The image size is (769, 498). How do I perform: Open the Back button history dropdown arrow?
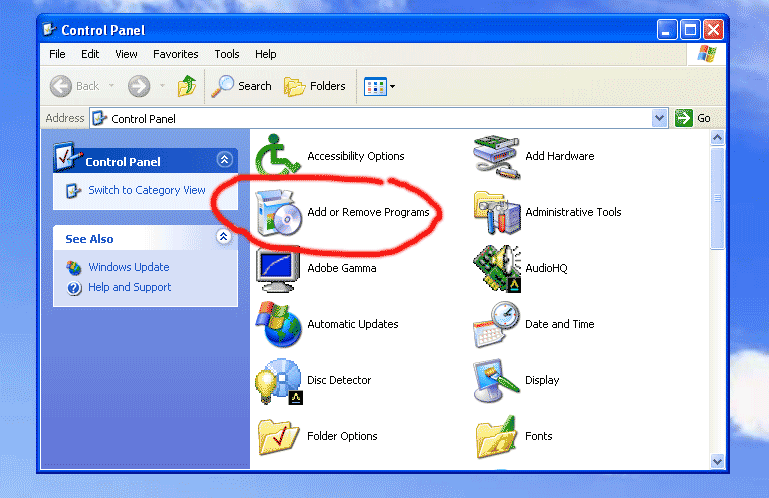click(x=111, y=86)
